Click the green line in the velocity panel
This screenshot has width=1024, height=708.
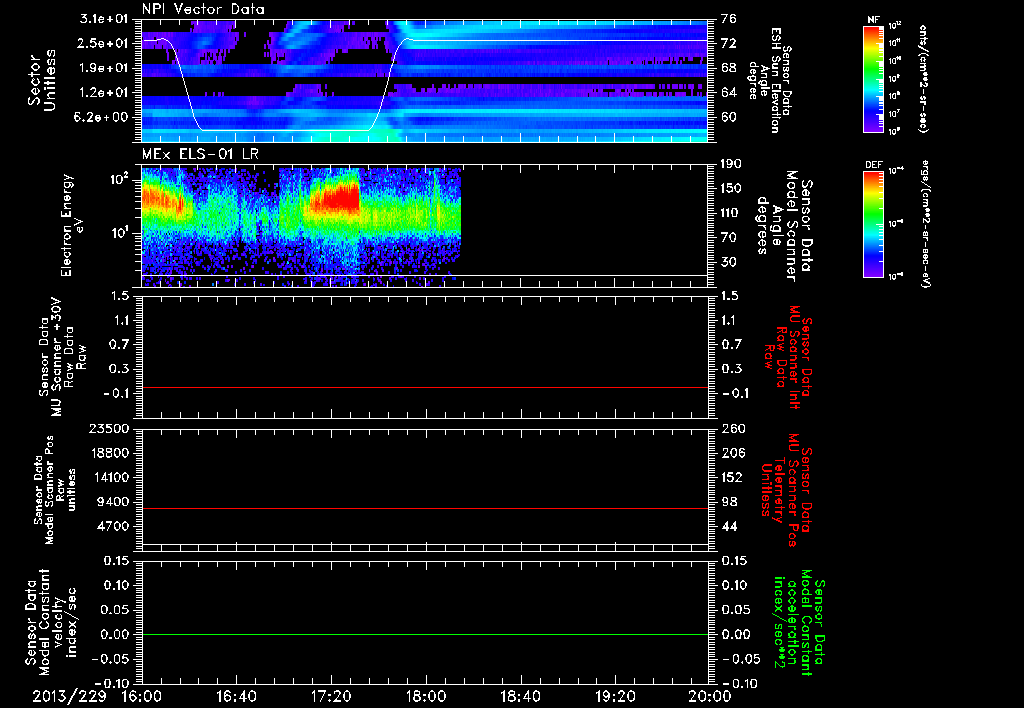point(425,634)
